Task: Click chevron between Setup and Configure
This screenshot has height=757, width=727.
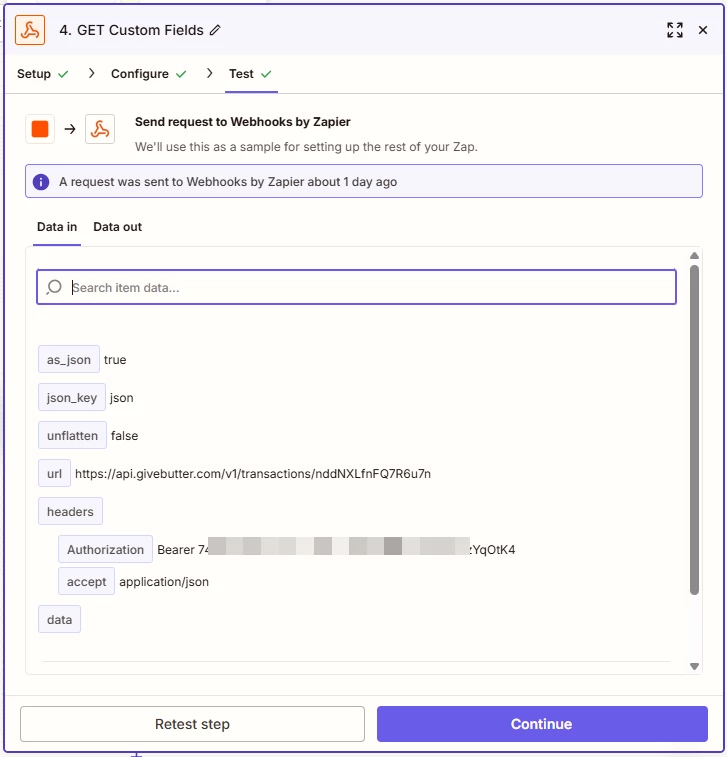Action: [91, 73]
